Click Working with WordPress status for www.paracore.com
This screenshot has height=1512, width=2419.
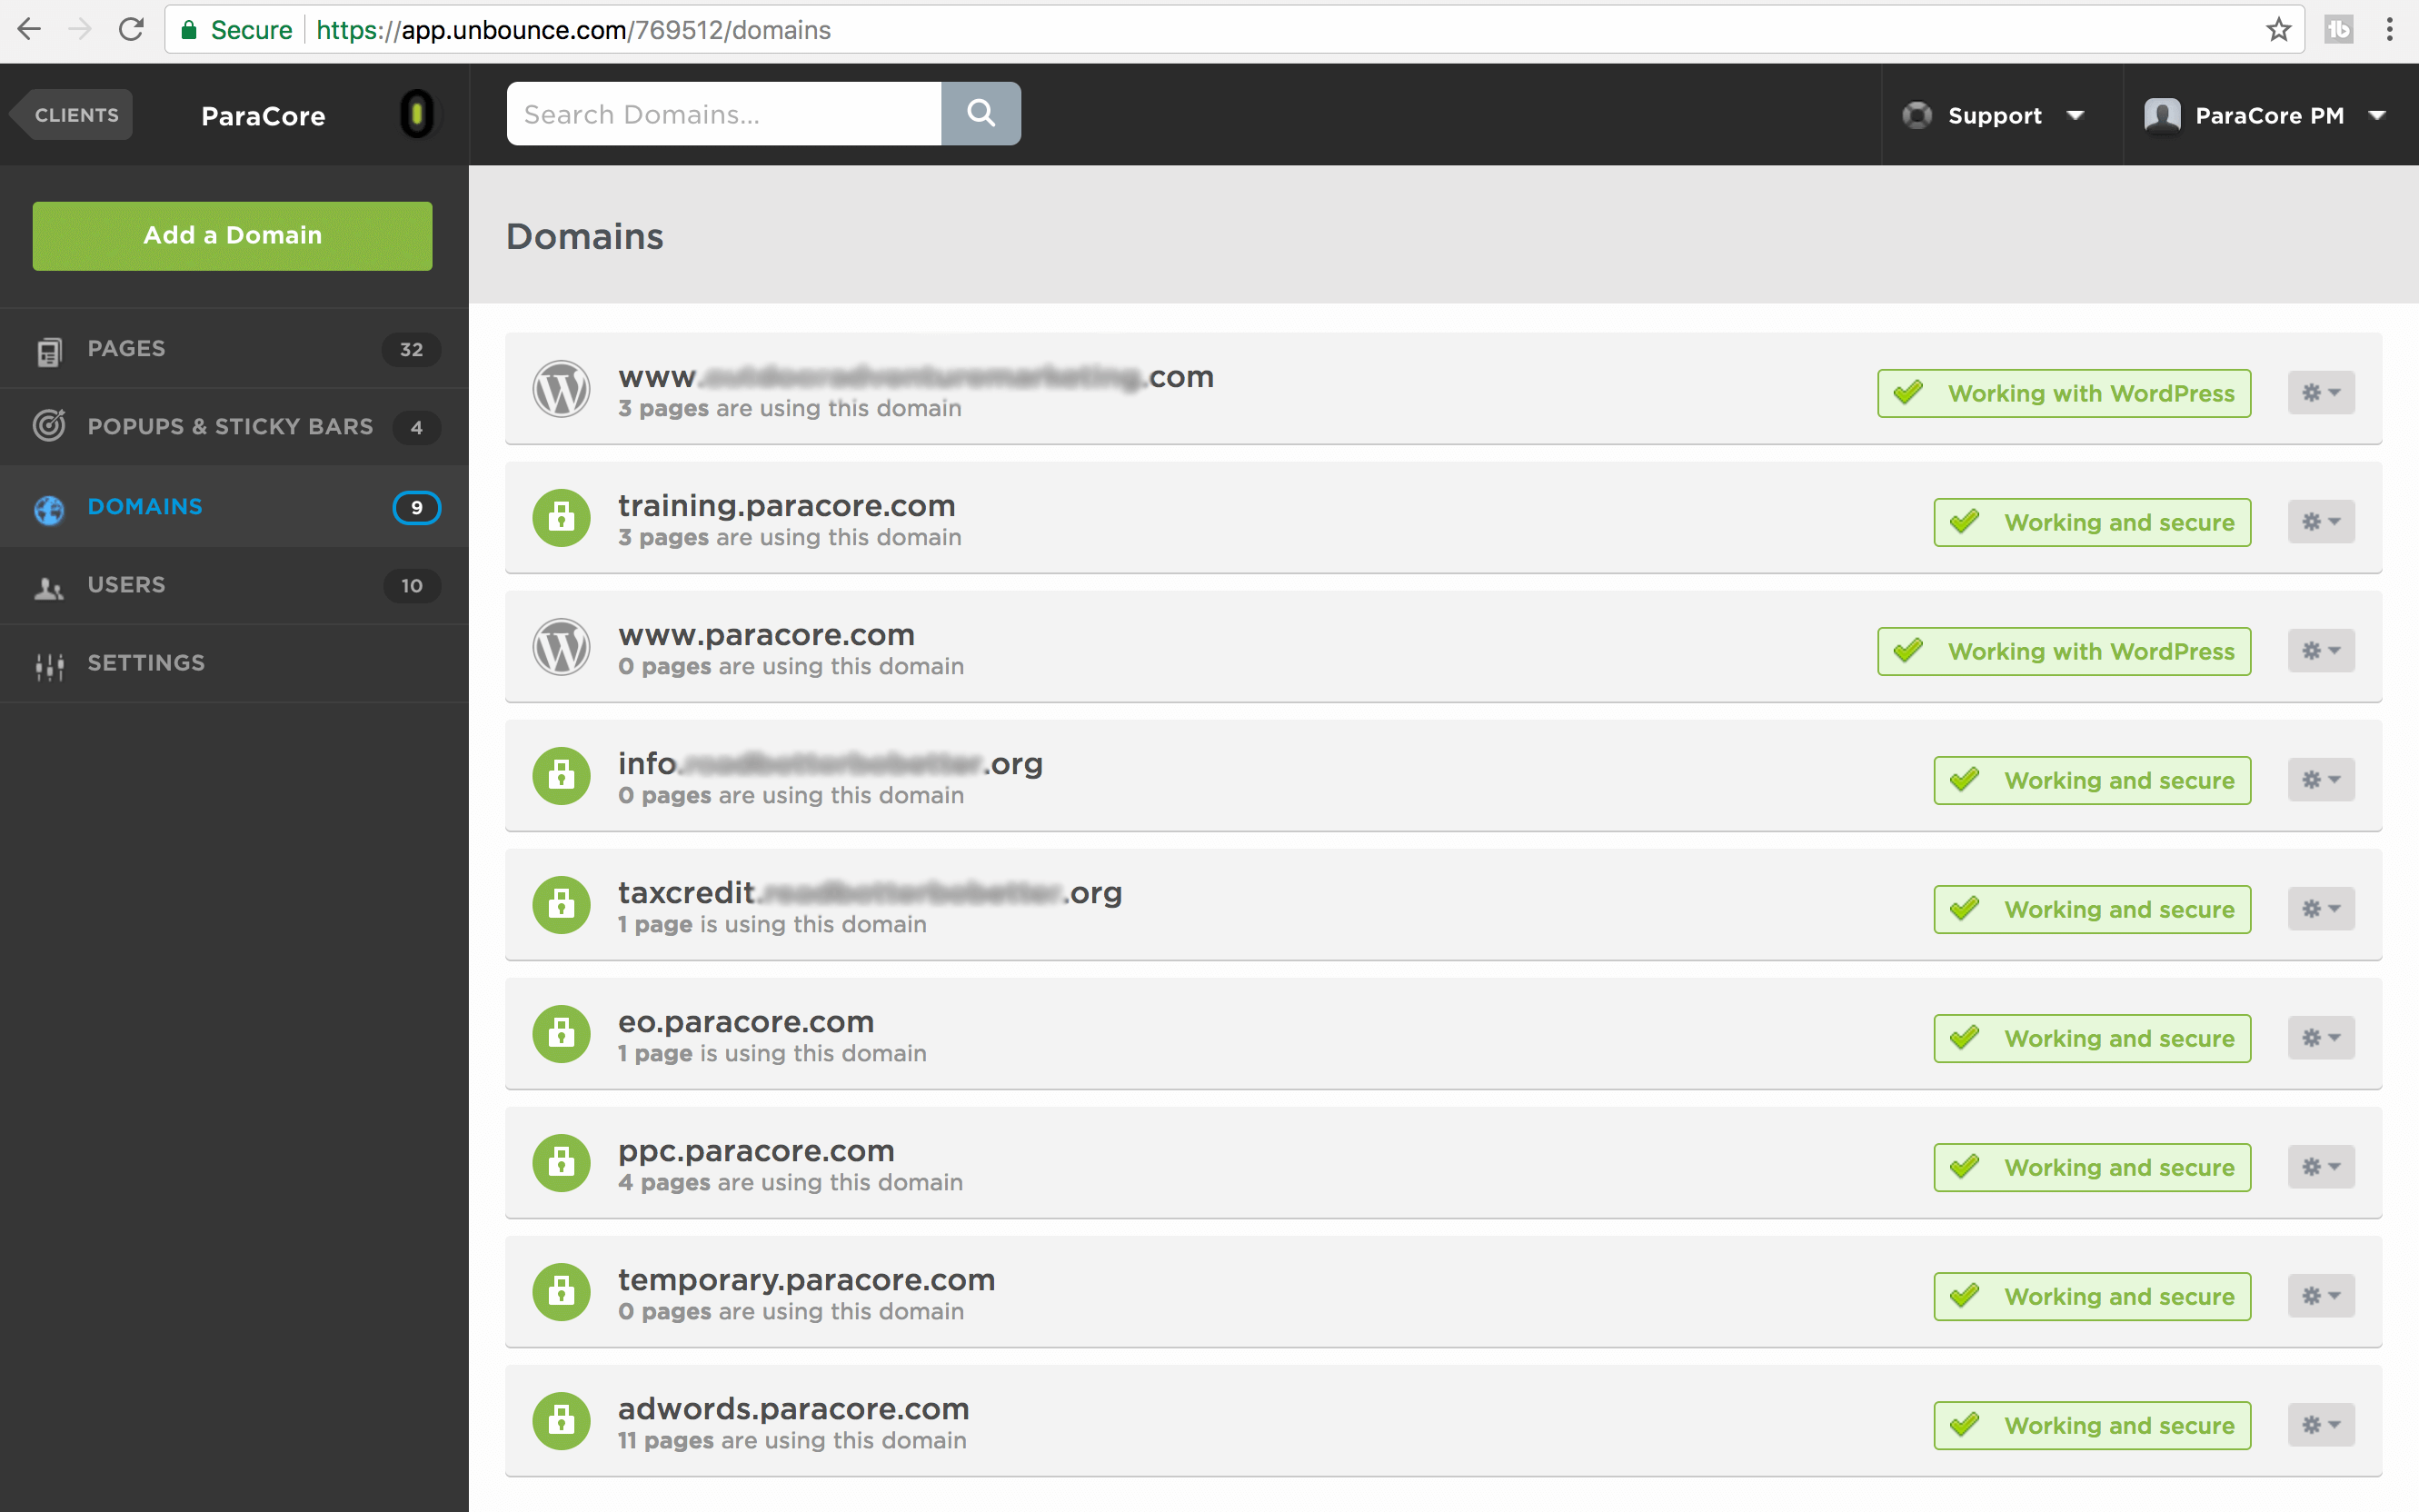coord(2064,651)
